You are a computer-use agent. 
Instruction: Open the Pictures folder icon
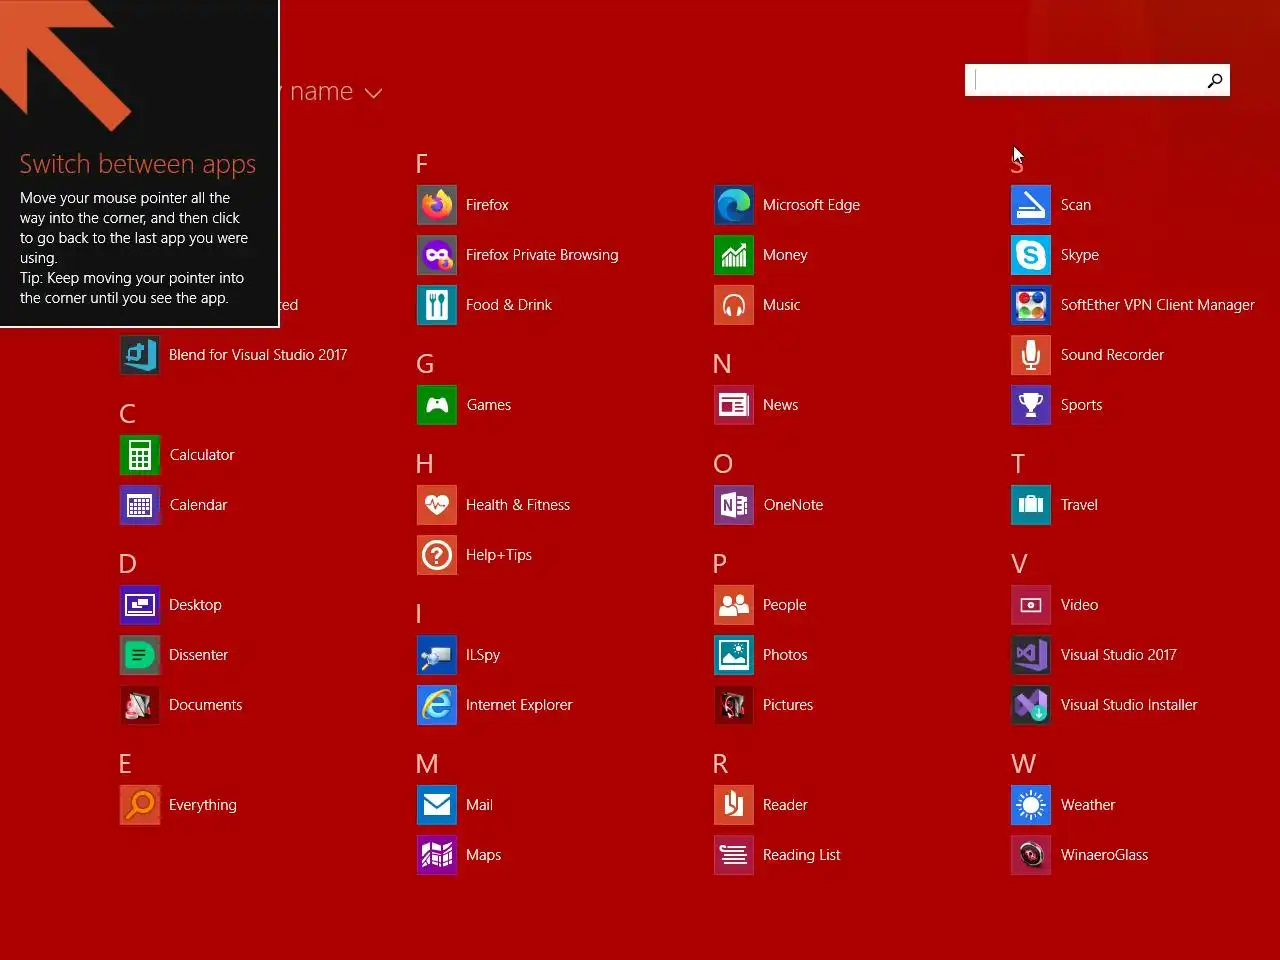[x=734, y=705]
